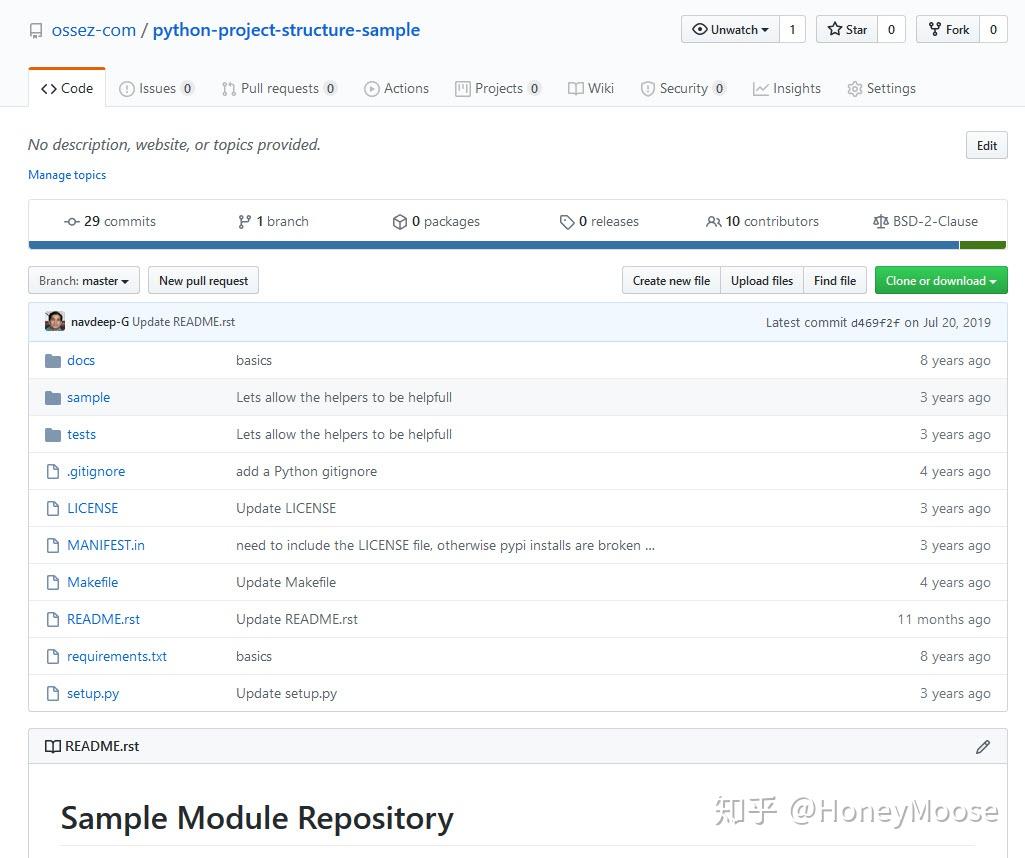Click Create new file button

point(671,280)
